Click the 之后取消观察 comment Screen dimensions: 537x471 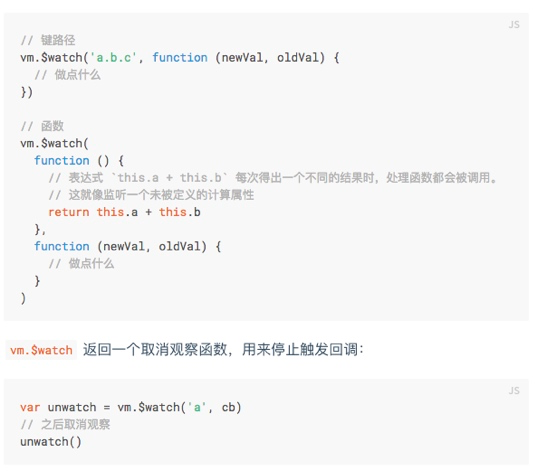(x=65, y=424)
